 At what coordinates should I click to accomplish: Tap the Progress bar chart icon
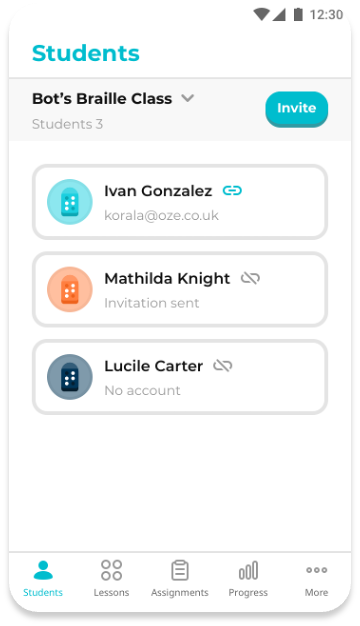click(248, 570)
